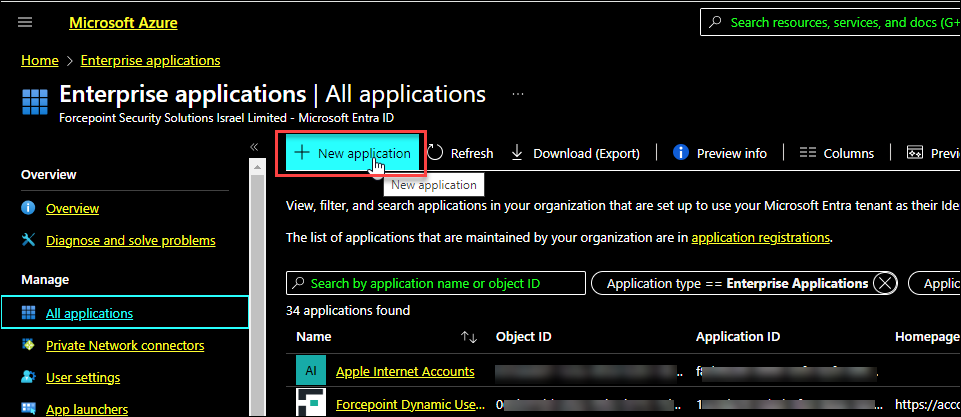Open the ellipsis more options menu
This screenshot has height=417, width=961.
pos(518,93)
